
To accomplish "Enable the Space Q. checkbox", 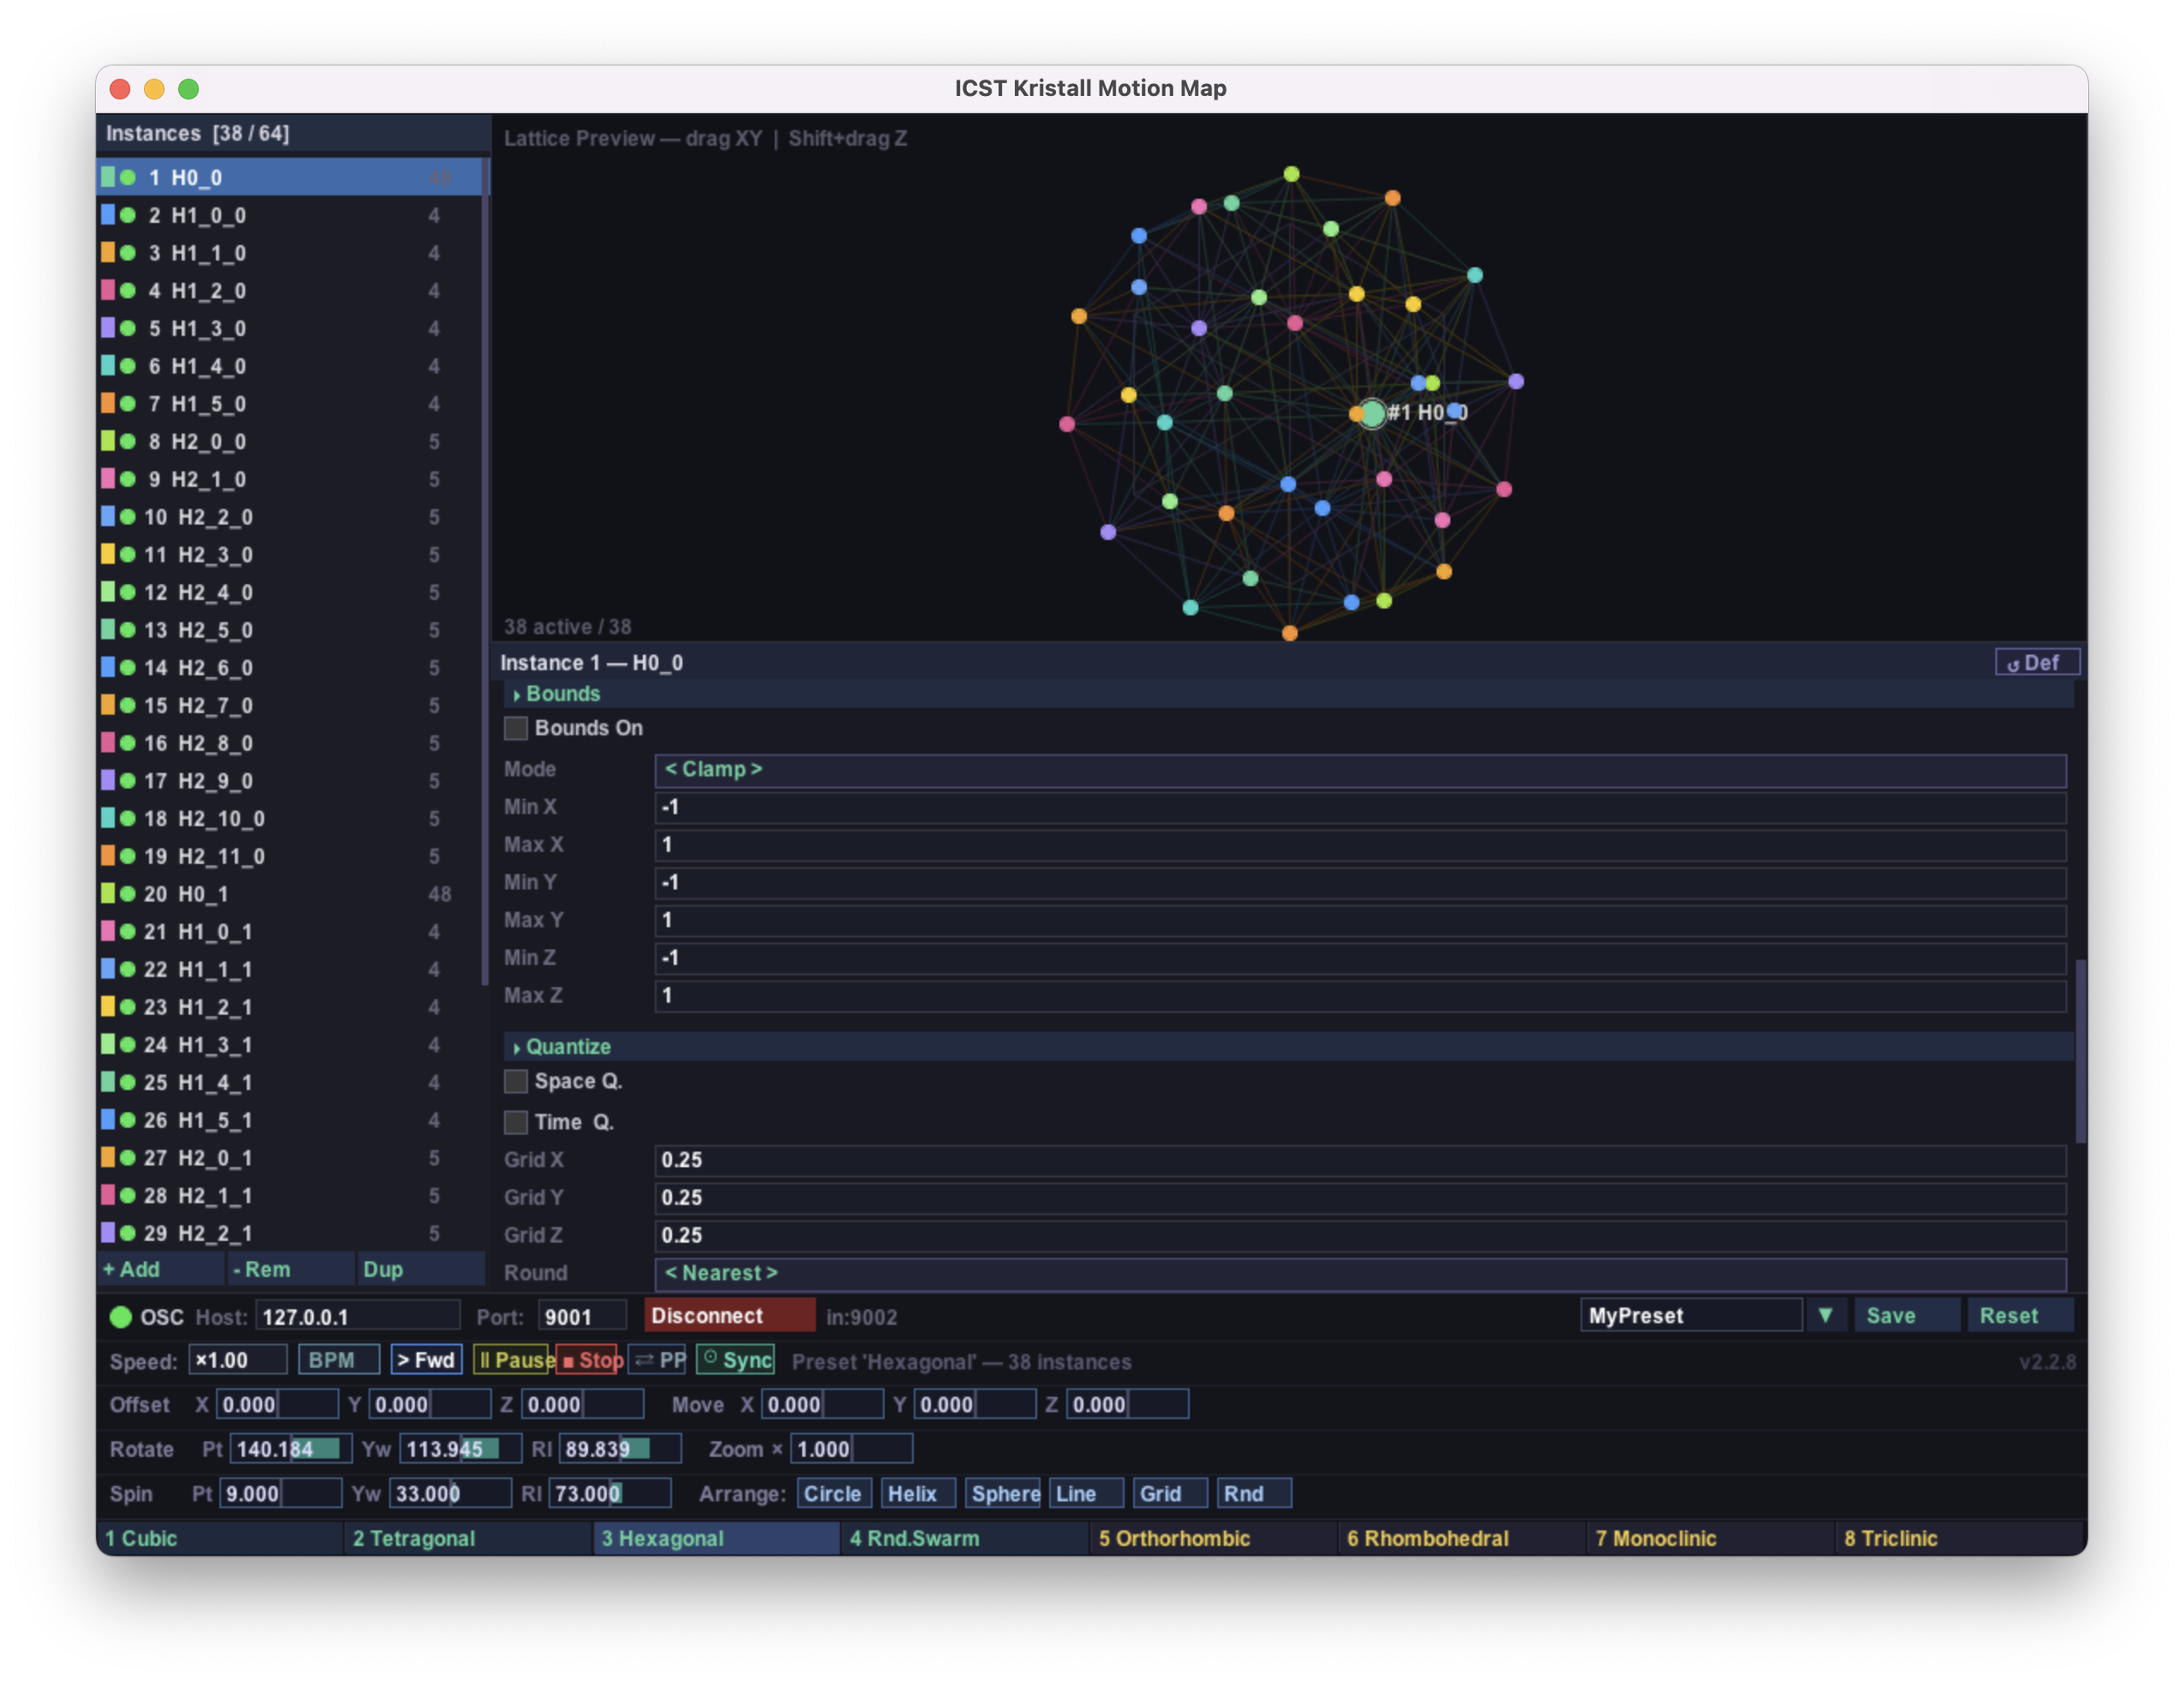I will (x=516, y=1081).
